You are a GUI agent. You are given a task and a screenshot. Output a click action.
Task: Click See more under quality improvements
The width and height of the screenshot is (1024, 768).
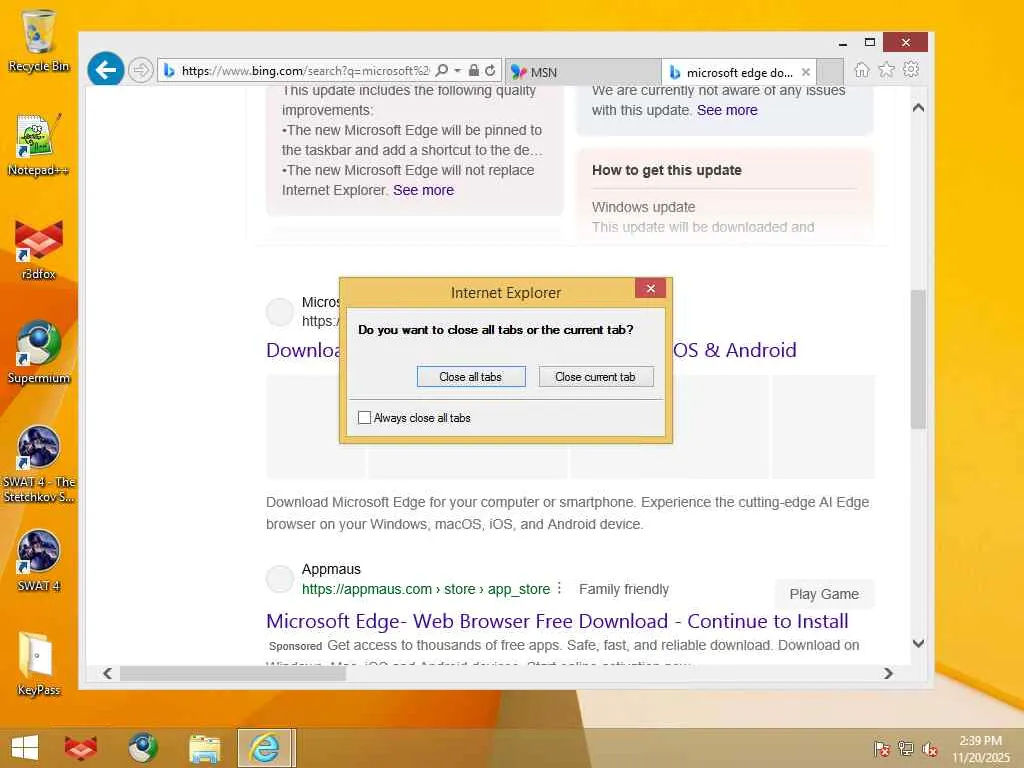click(423, 190)
